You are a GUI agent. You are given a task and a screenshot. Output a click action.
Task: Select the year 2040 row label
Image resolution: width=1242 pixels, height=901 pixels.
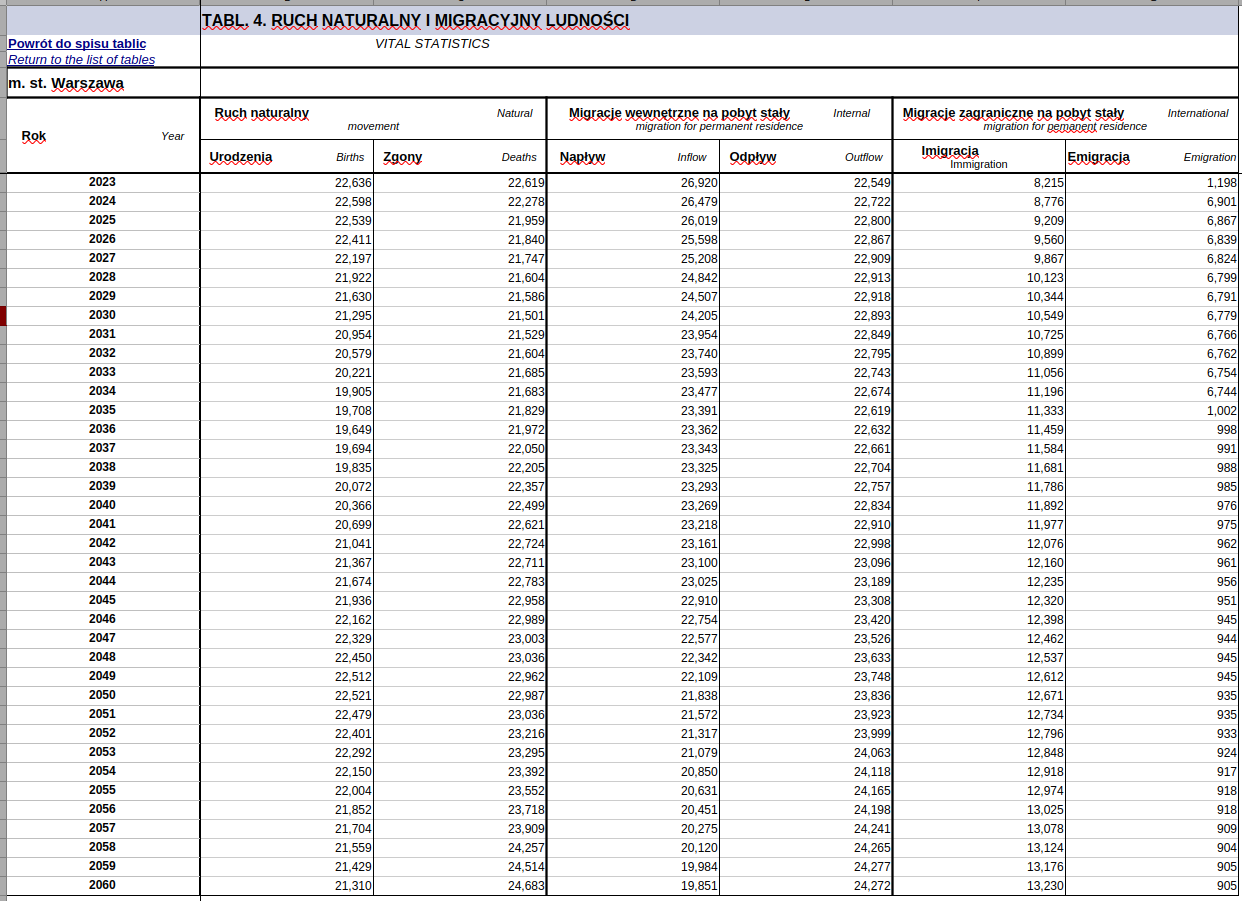[102, 505]
